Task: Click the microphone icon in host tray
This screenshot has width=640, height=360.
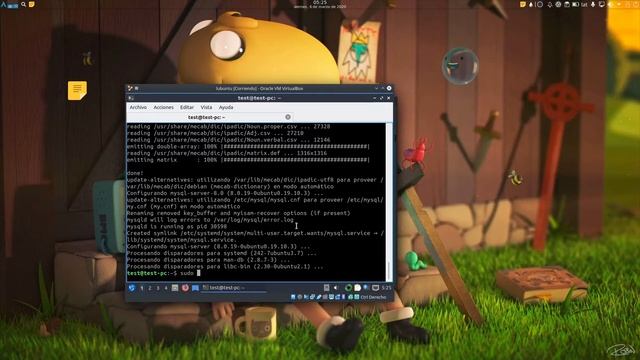Action: pyautogui.click(x=593, y=4)
